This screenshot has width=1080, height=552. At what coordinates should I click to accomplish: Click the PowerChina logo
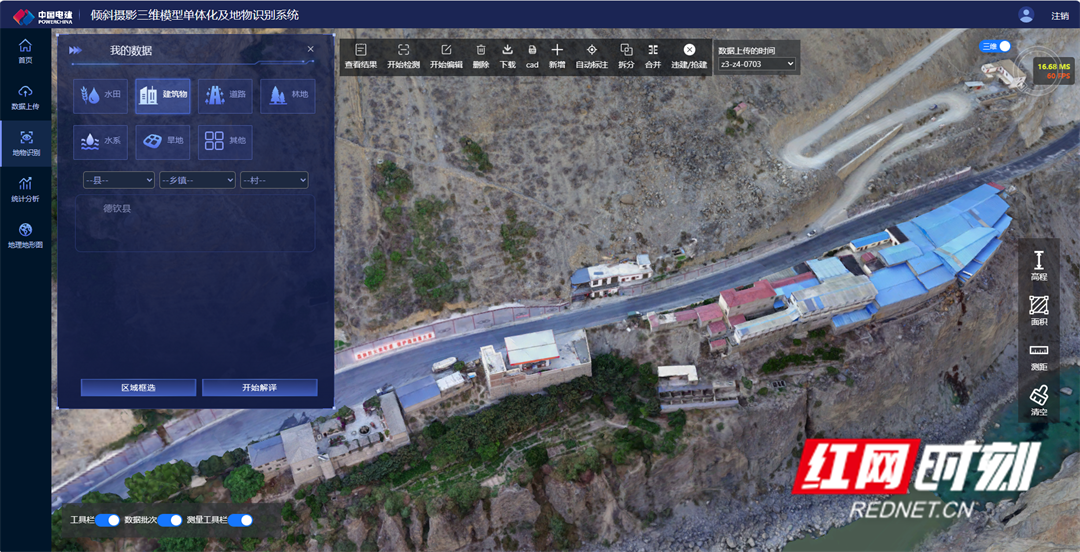click(43, 15)
